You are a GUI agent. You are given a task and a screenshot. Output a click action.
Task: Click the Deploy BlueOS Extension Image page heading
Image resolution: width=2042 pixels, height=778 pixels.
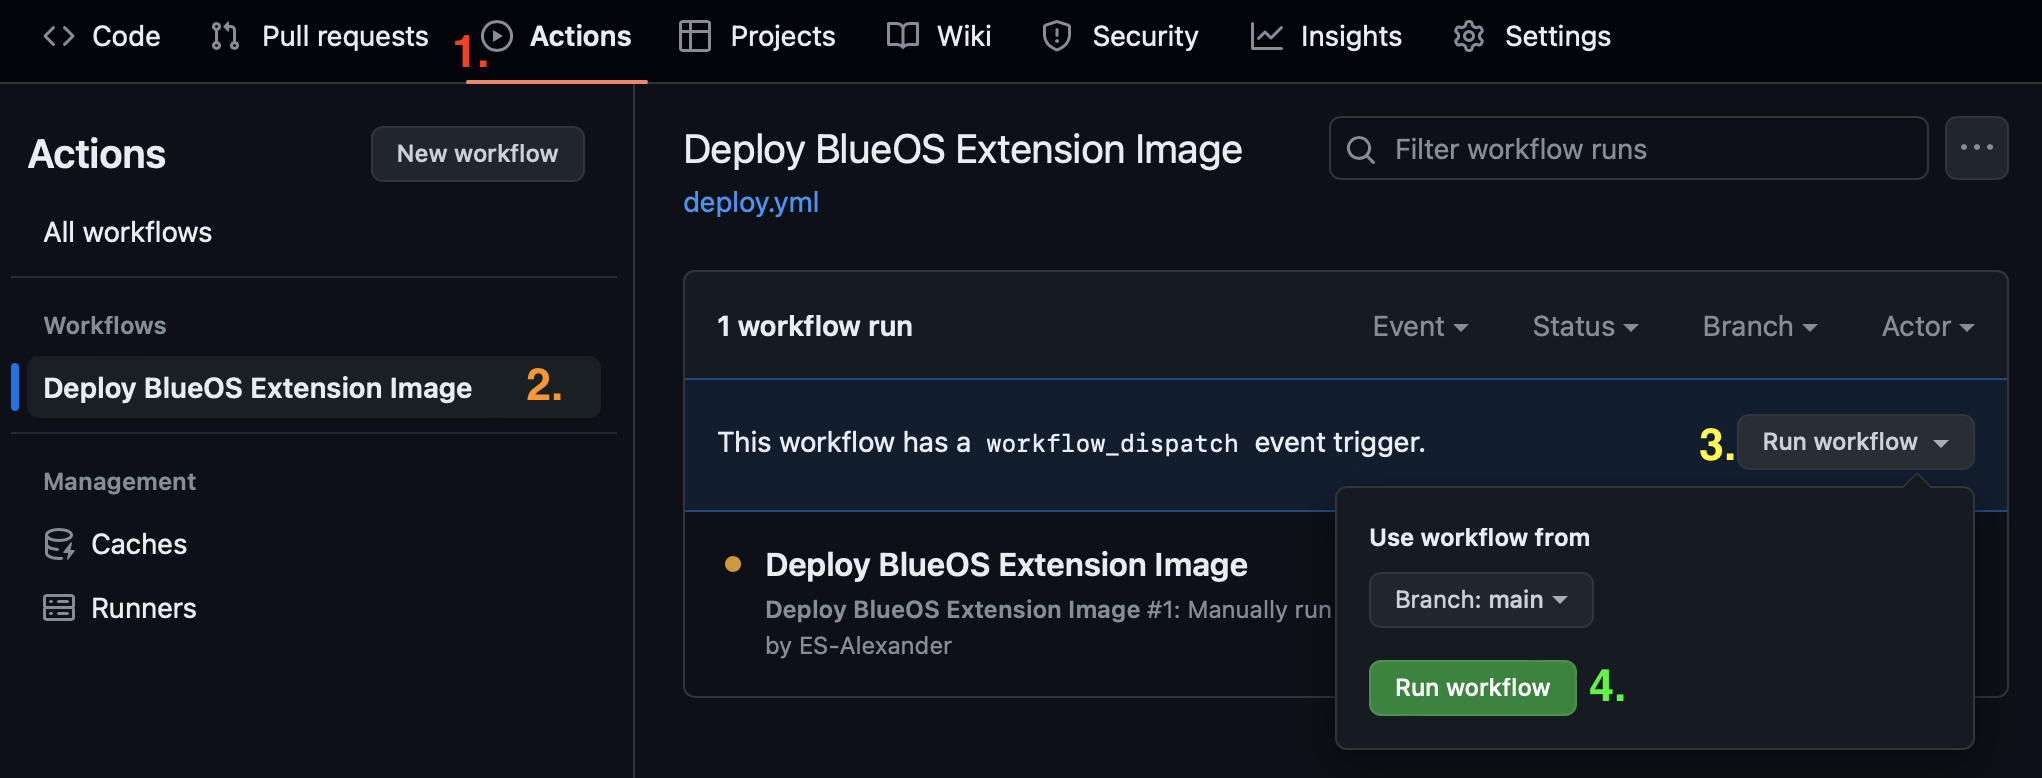click(x=963, y=150)
